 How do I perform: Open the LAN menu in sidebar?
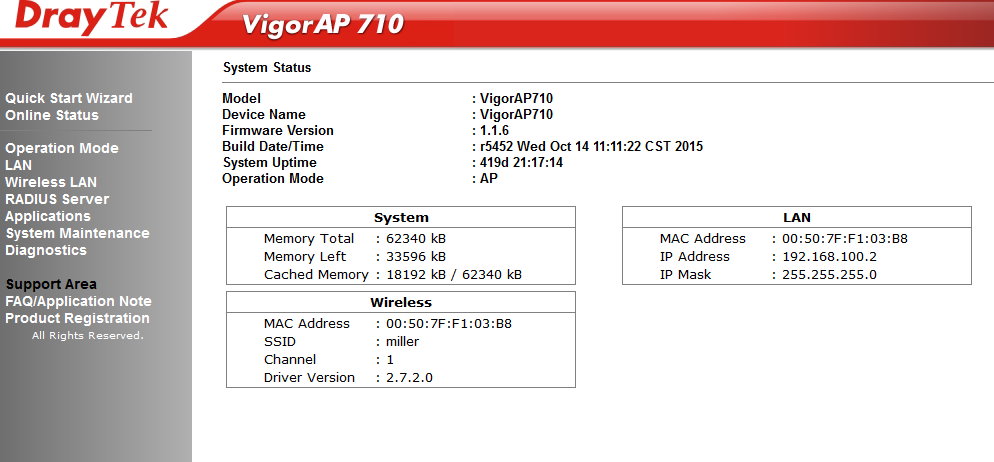click(x=18, y=165)
